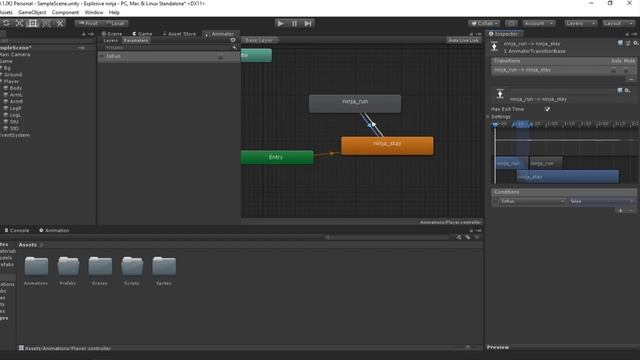
Task: Select the ninja_stay state node
Action: (387, 146)
